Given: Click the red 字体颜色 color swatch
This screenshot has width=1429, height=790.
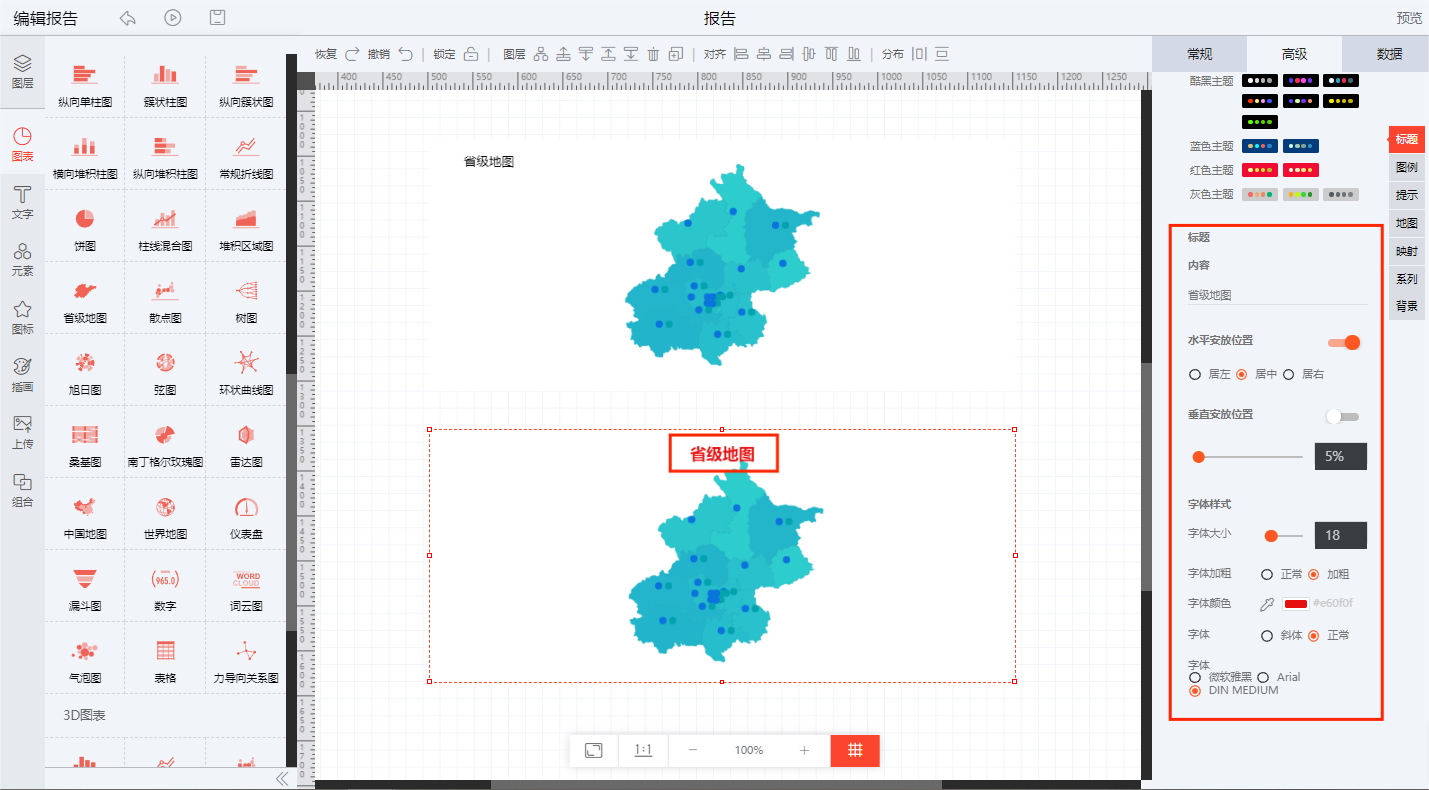Looking at the screenshot, I should pyautogui.click(x=1296, y=604).
